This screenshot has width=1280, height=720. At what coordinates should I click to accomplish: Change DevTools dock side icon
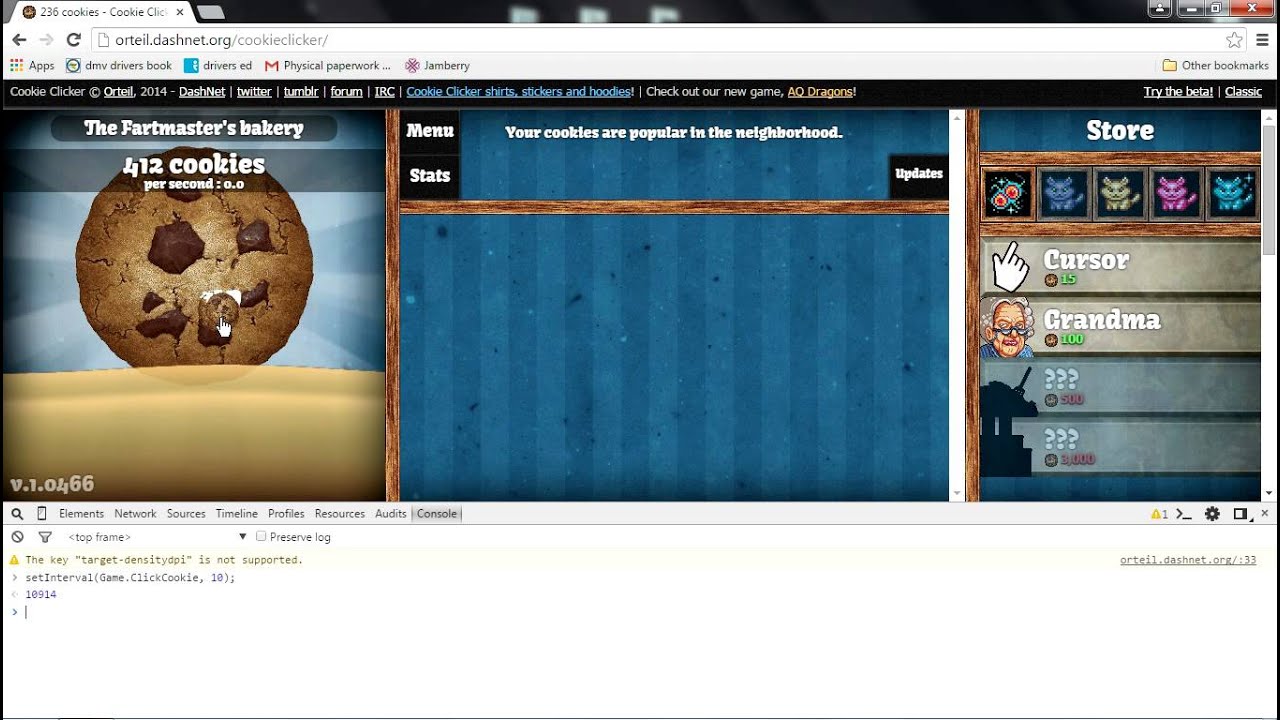1240,514
